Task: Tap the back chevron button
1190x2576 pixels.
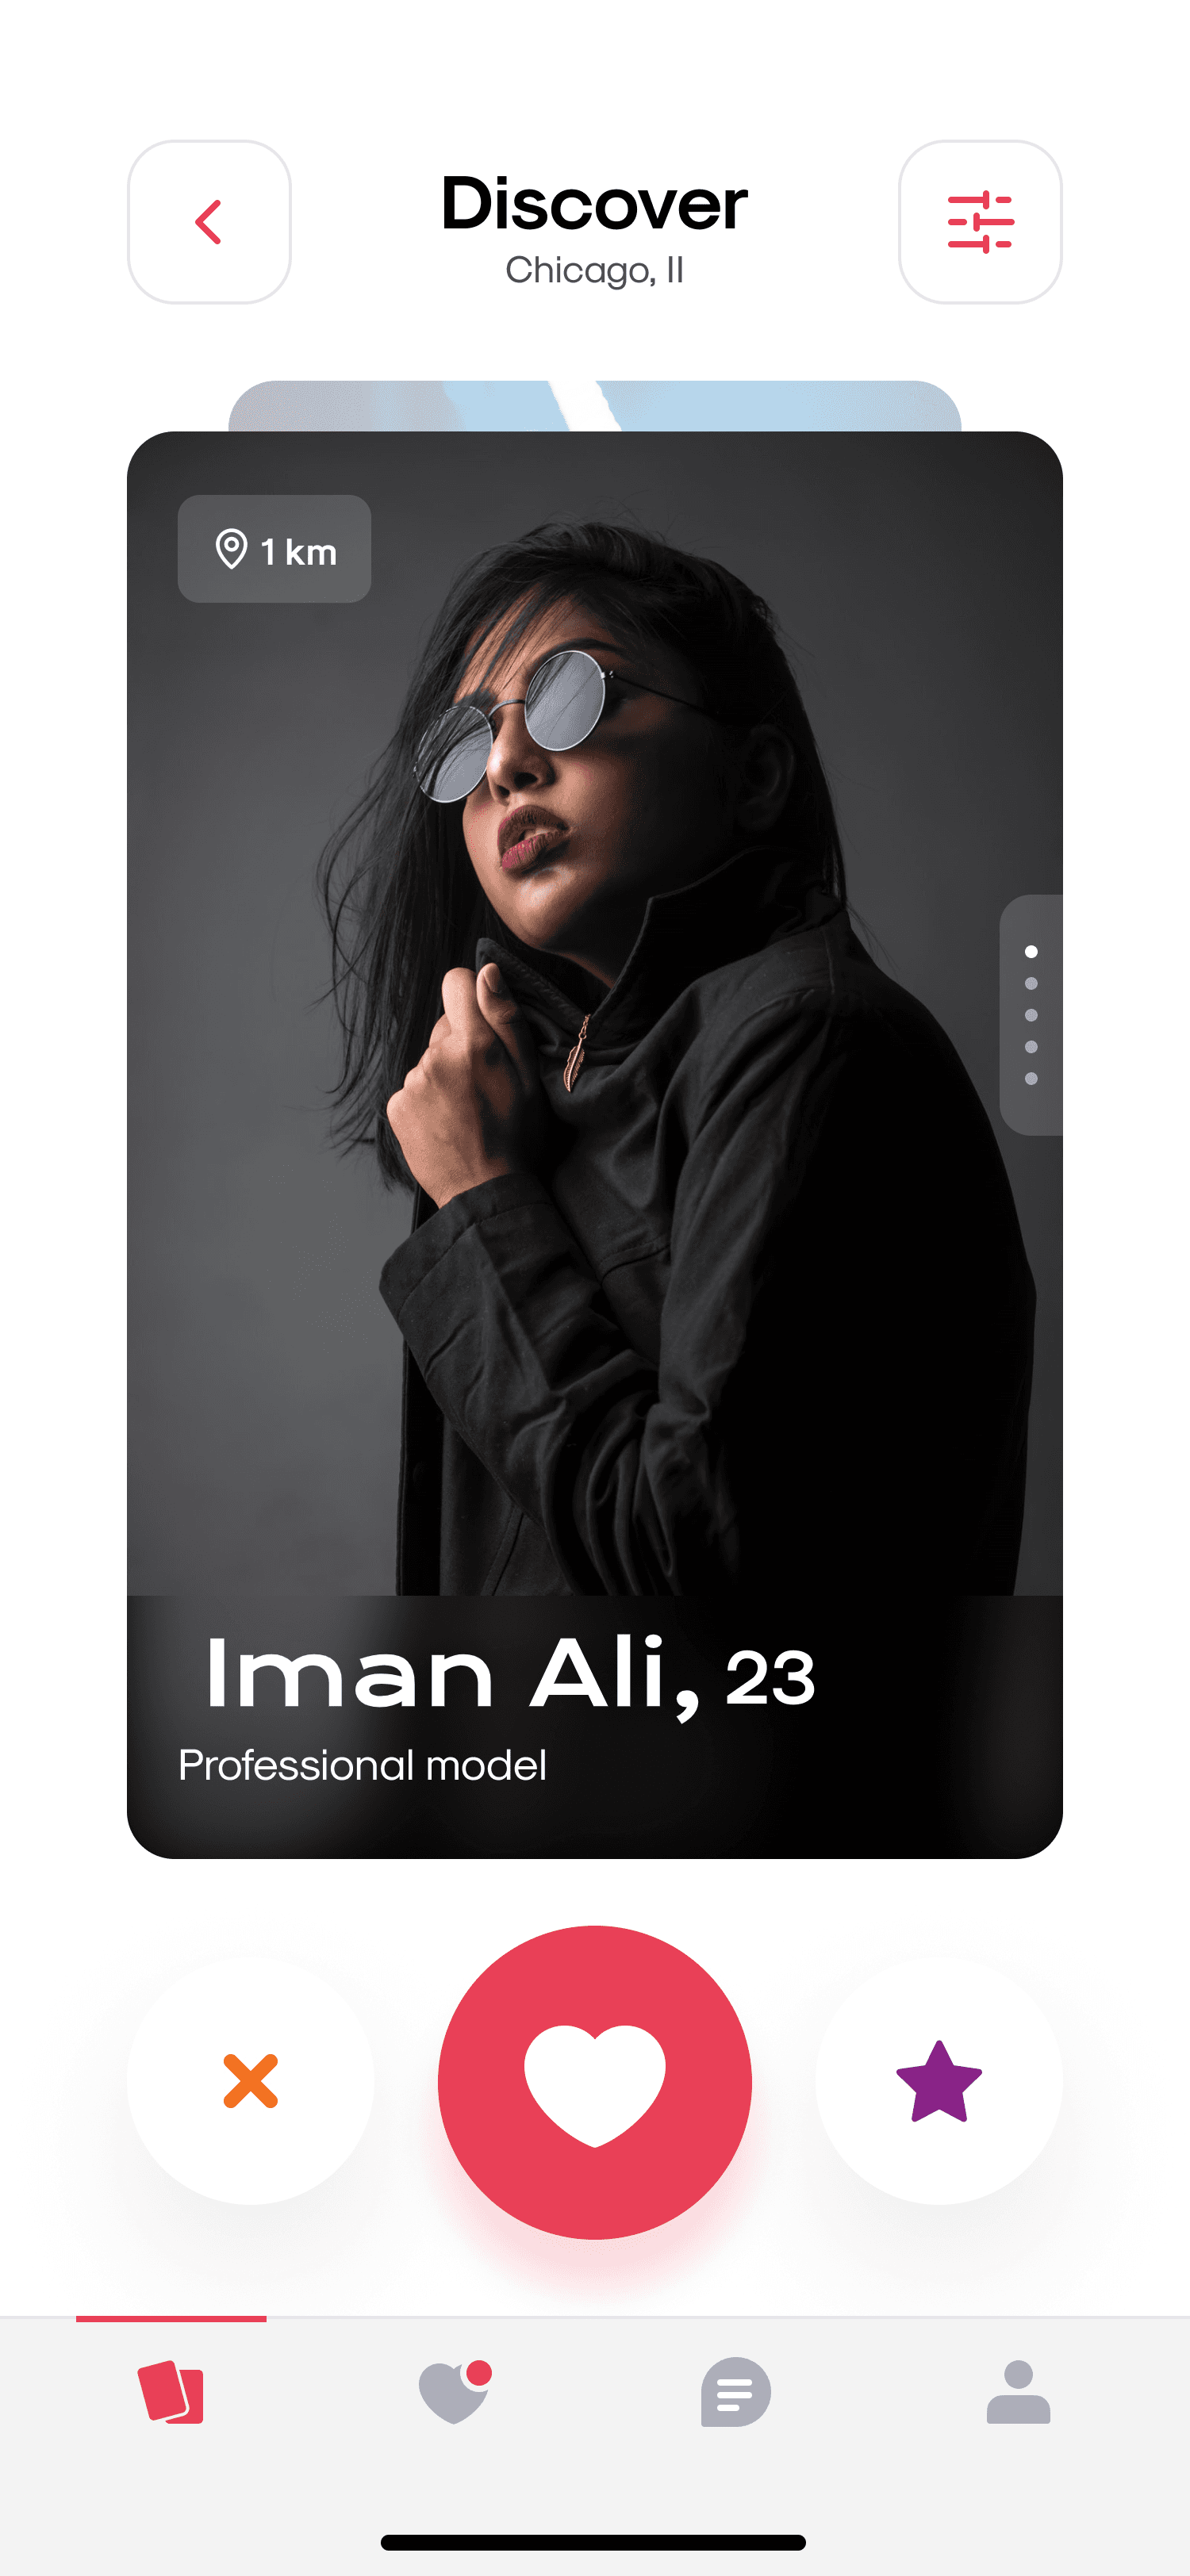Action: click(209, 222)
